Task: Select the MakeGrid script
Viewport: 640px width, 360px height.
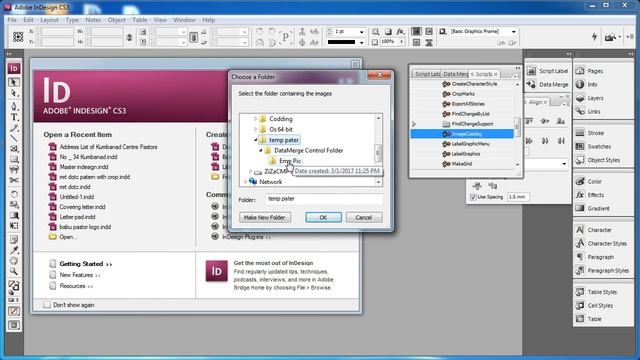Action: click(x=462, y=164)
